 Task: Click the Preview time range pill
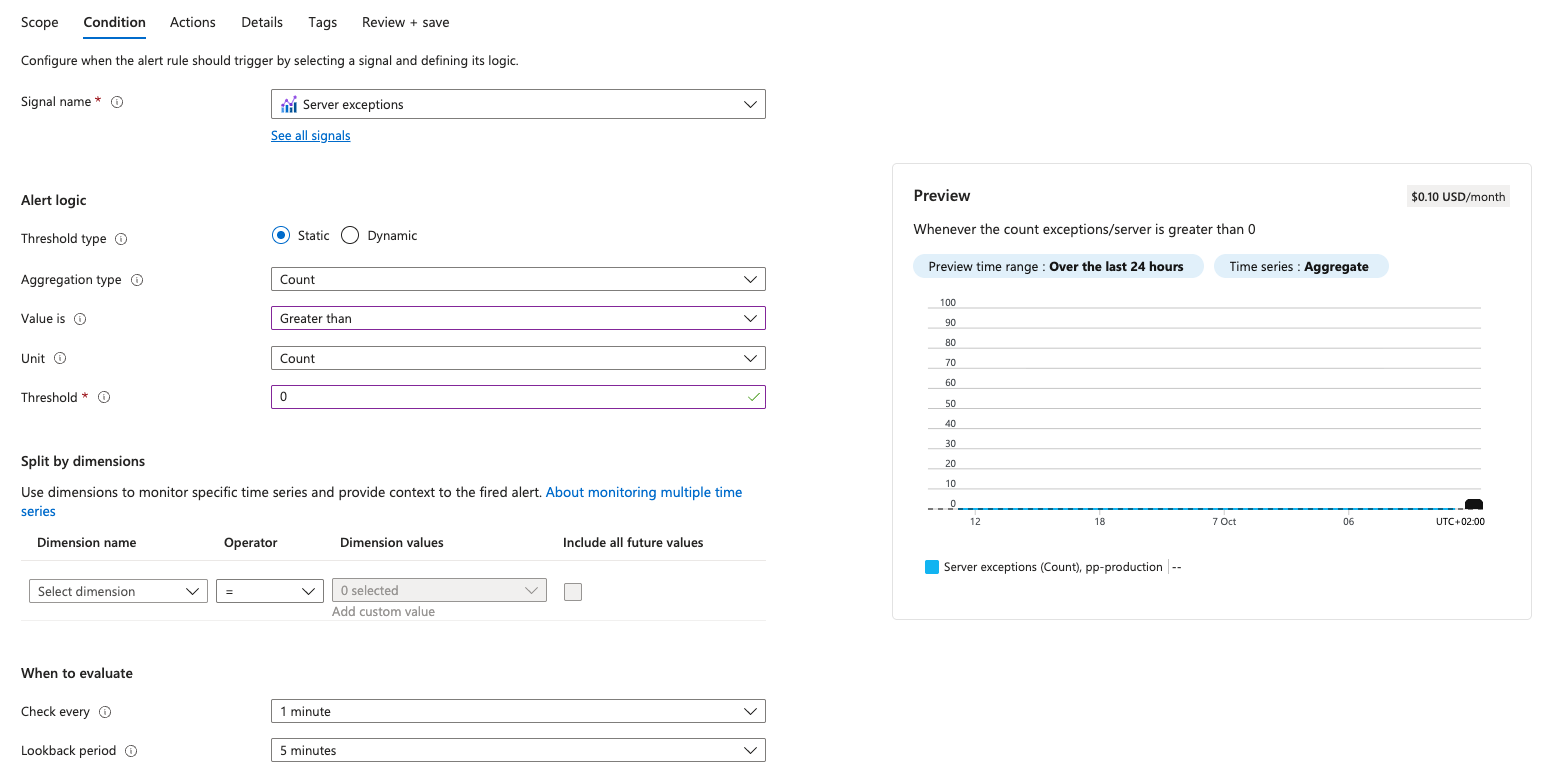(1058, 267)
